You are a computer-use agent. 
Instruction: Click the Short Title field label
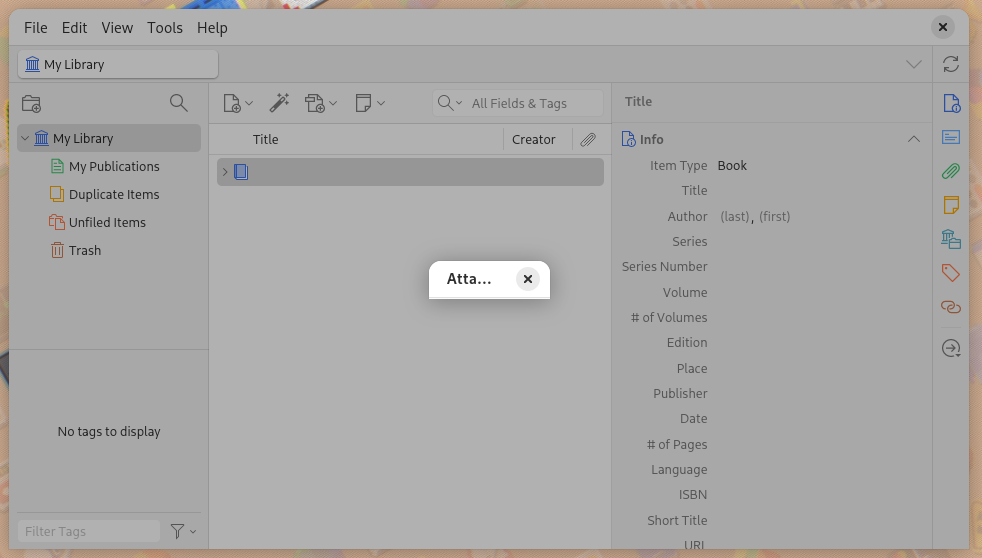(677, 520)
